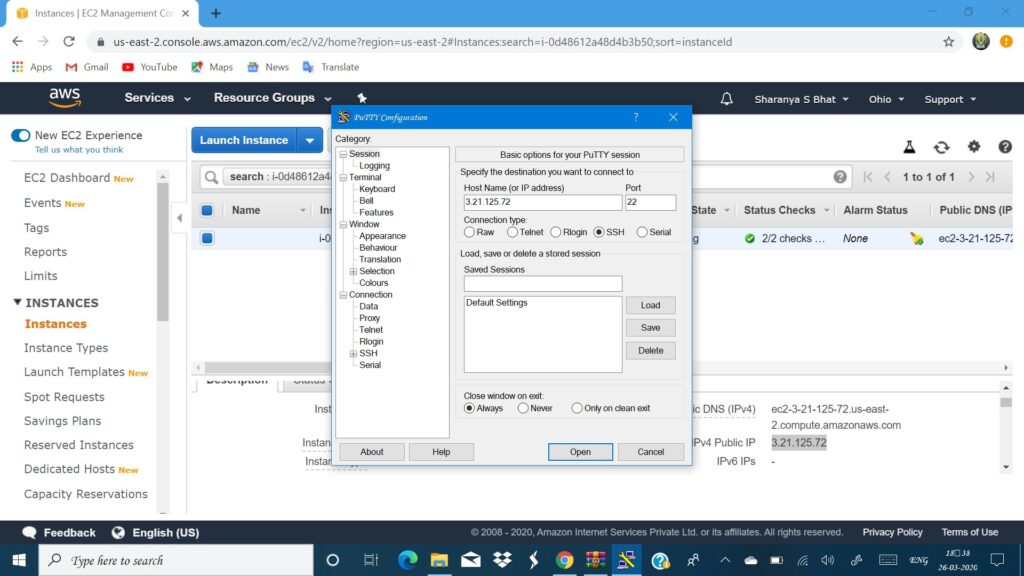Click the AWS logo home icon
1024x576 pixels.
coord(65,98)
